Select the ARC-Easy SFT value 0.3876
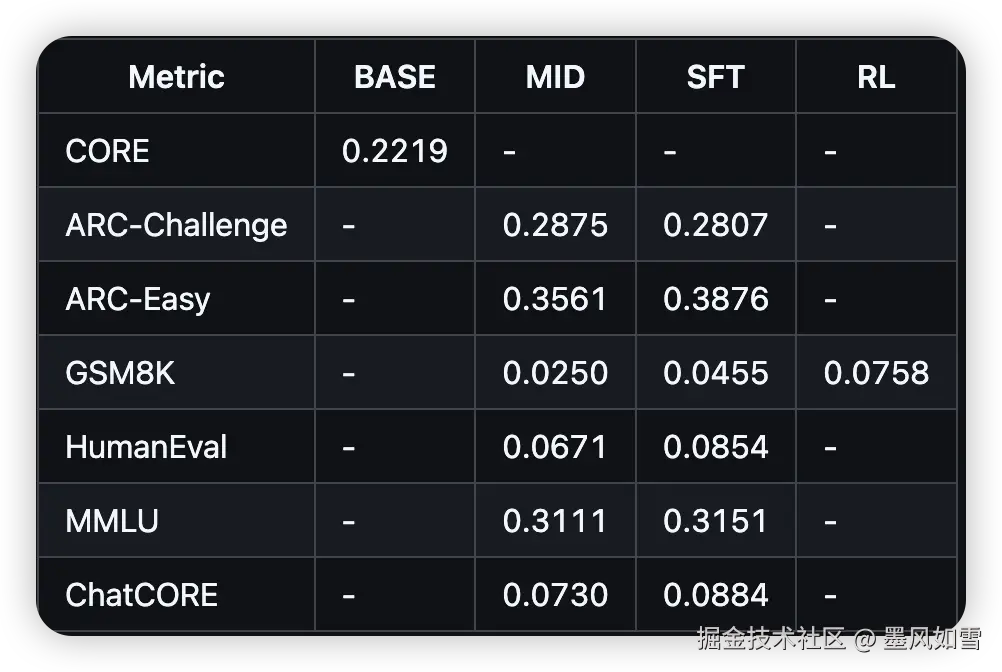This screenshot has width=1002, height=672. 716,299
